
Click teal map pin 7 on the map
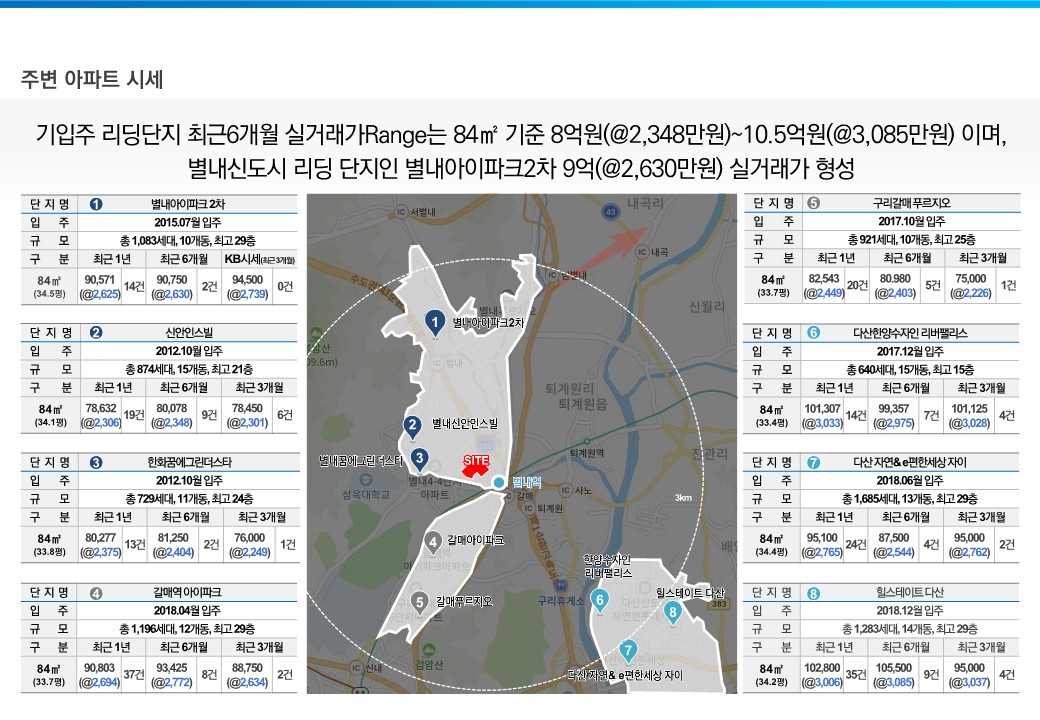[x=627, y=652]
